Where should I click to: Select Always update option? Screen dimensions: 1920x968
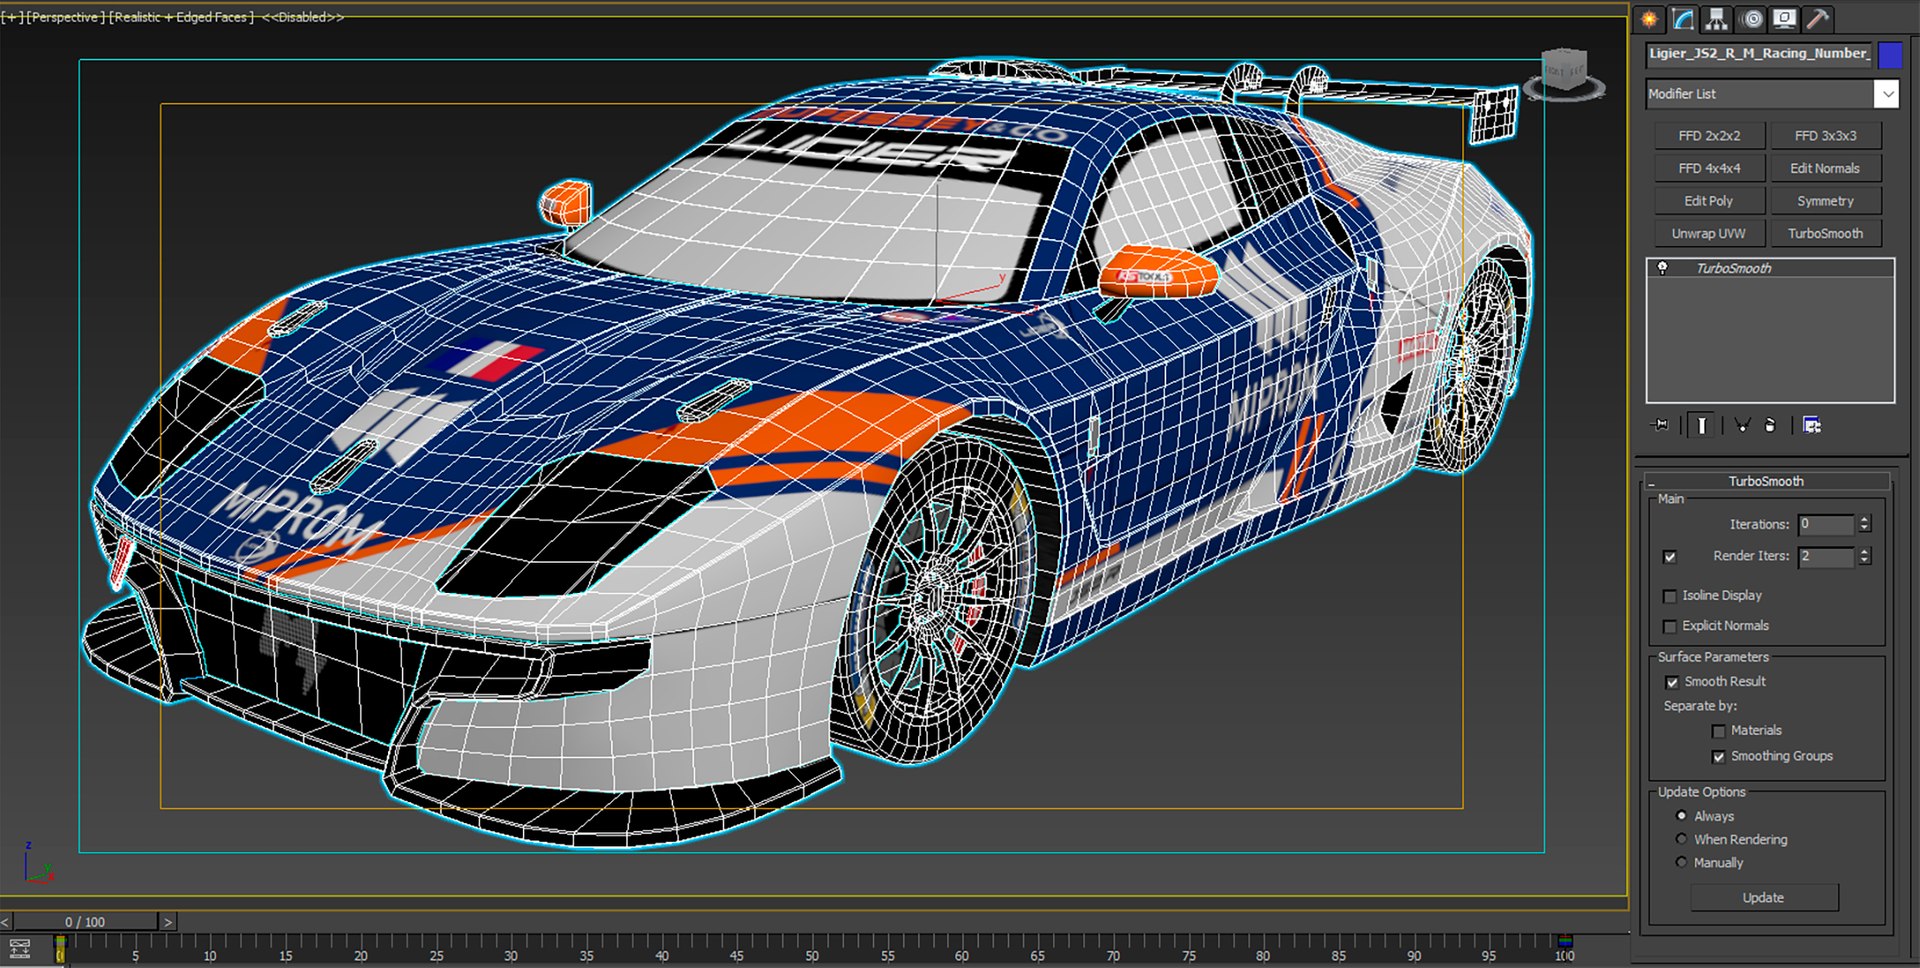[x=1681, y=816]
